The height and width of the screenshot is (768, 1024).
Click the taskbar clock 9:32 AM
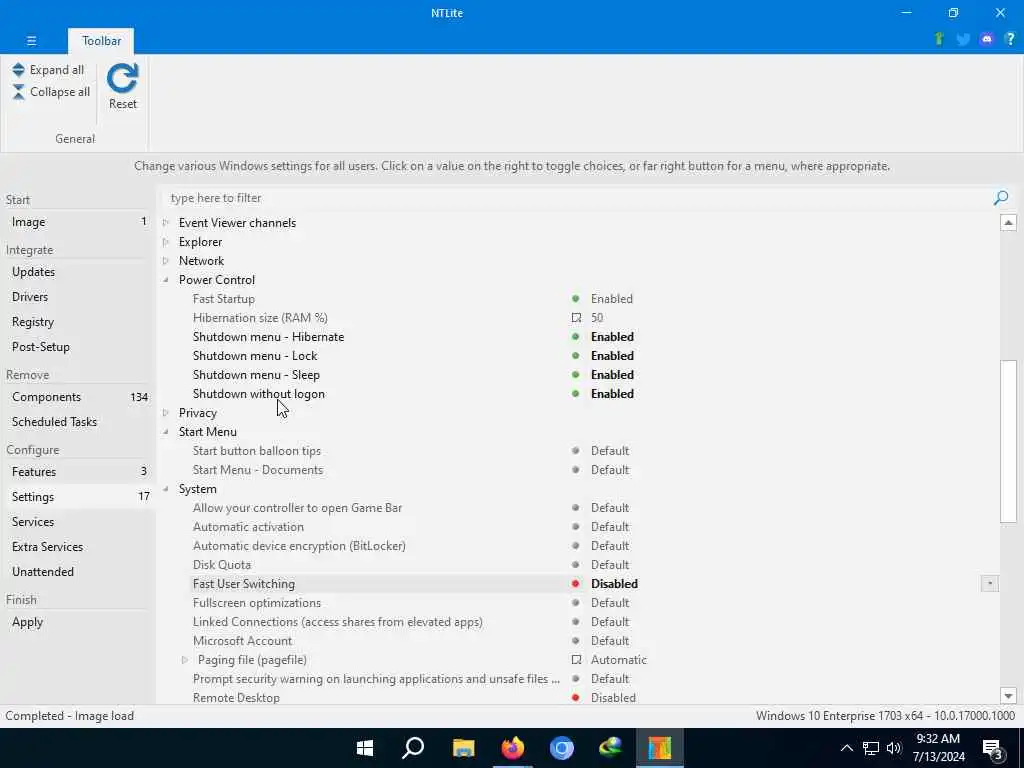(938, 739)
